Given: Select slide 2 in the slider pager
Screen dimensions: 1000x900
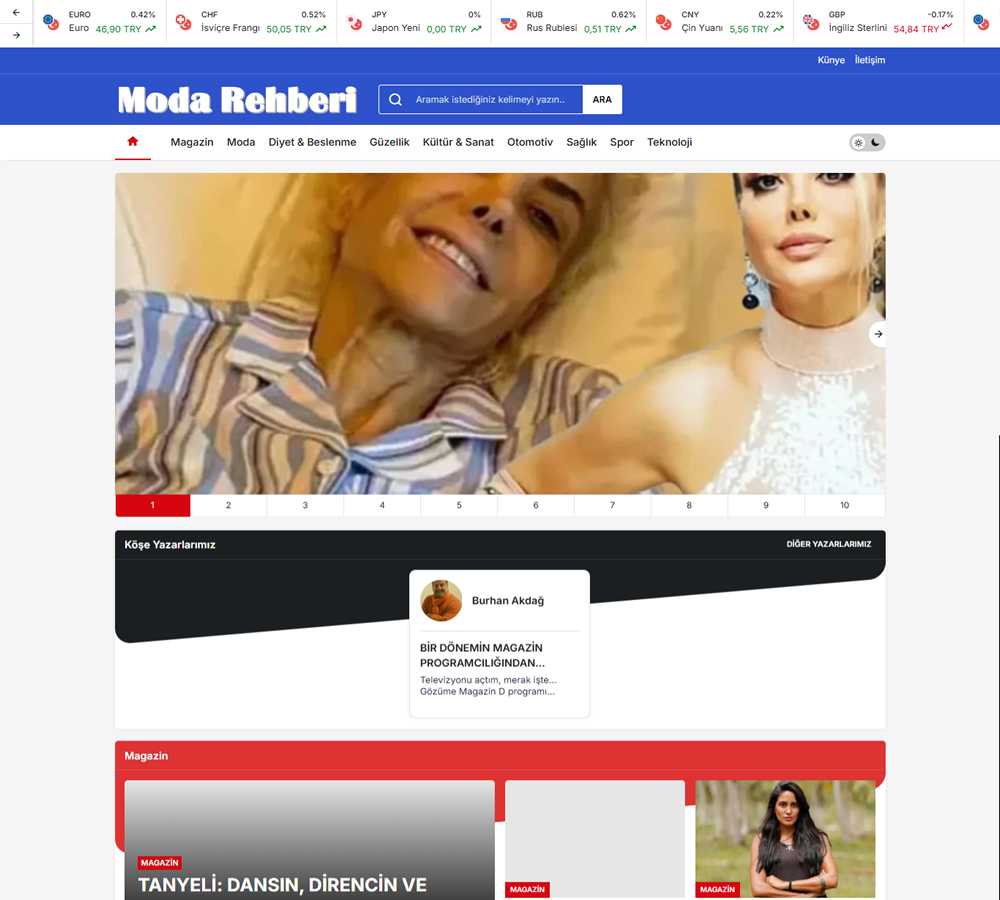Looking at the screenshot, I should [x=228, y=505].
